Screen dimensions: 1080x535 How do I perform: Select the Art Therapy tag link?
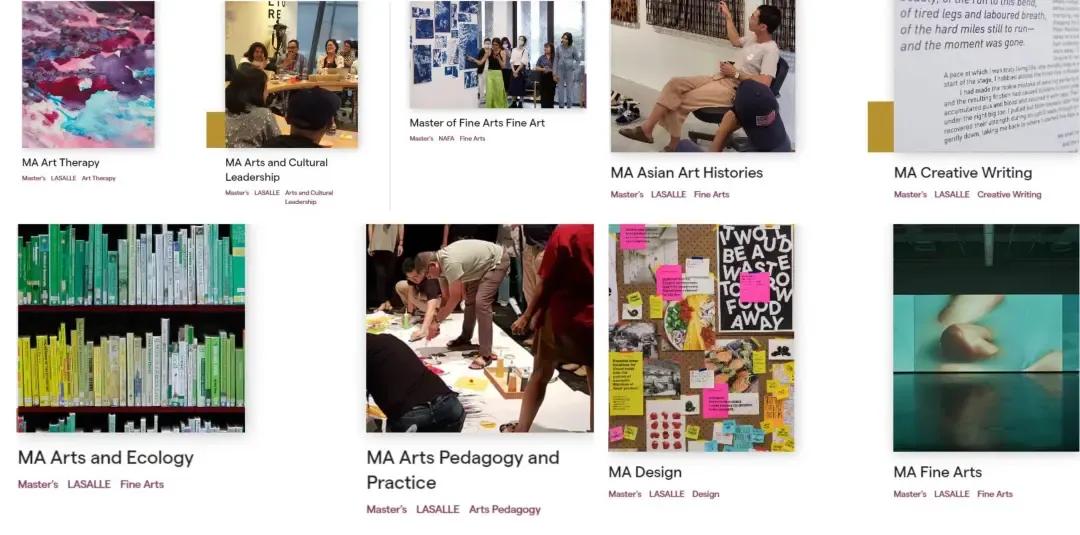click(98, 178)
